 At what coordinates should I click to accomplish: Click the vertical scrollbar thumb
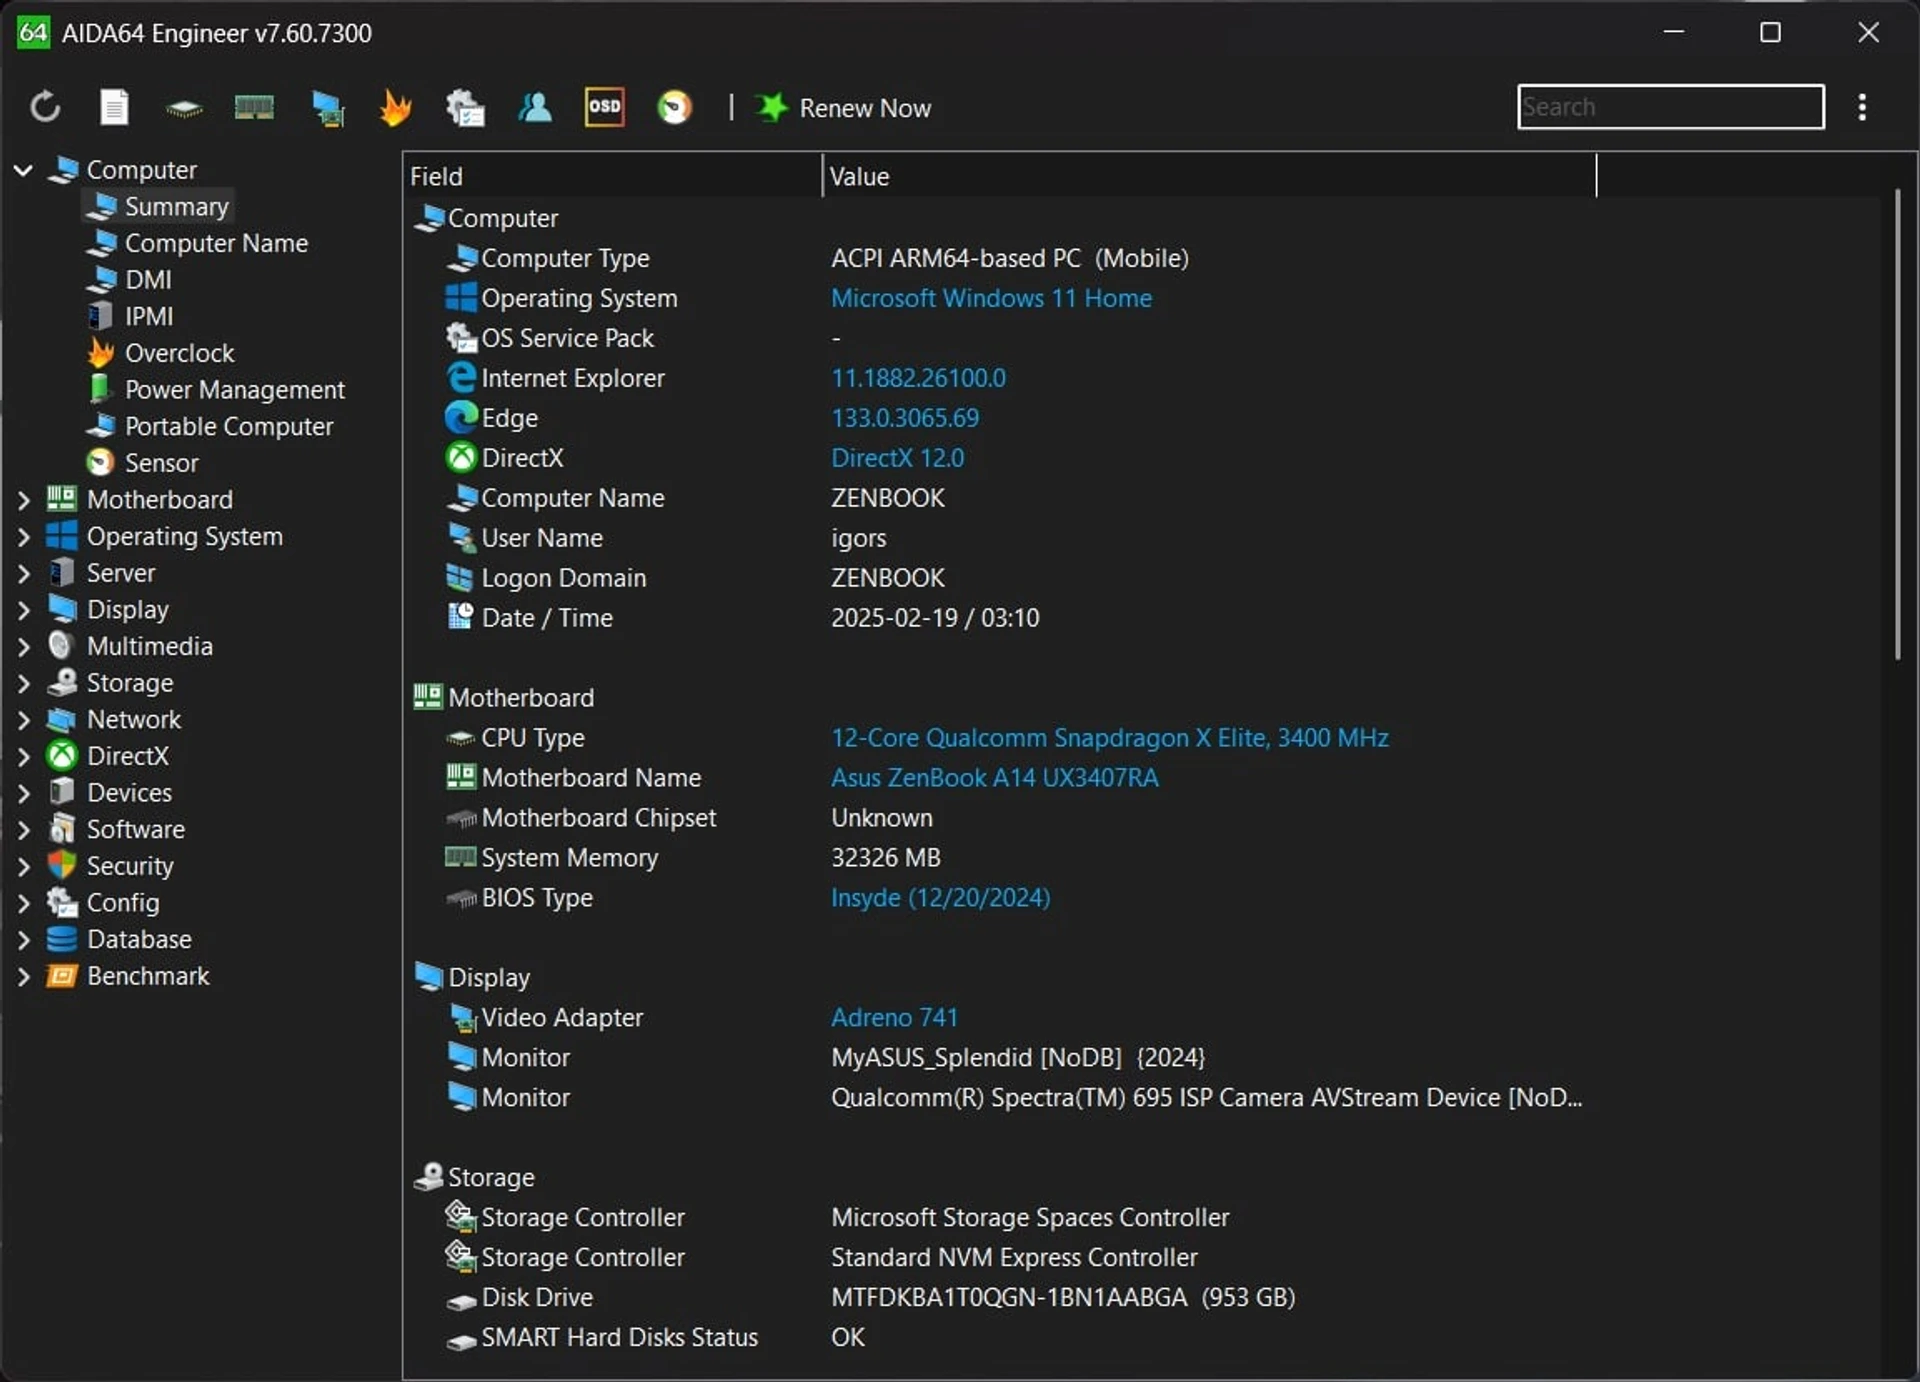[1897, 424]
